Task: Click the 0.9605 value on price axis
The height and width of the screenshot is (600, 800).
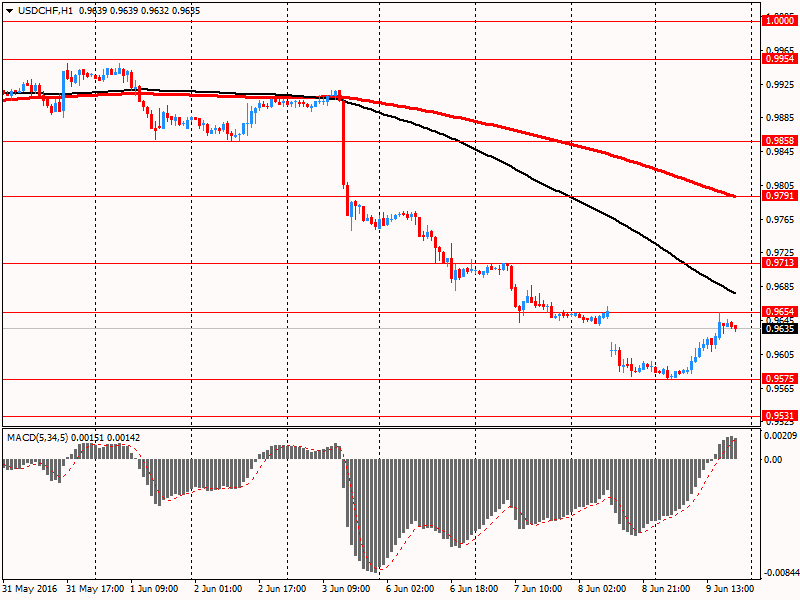Action: point(780,355)
